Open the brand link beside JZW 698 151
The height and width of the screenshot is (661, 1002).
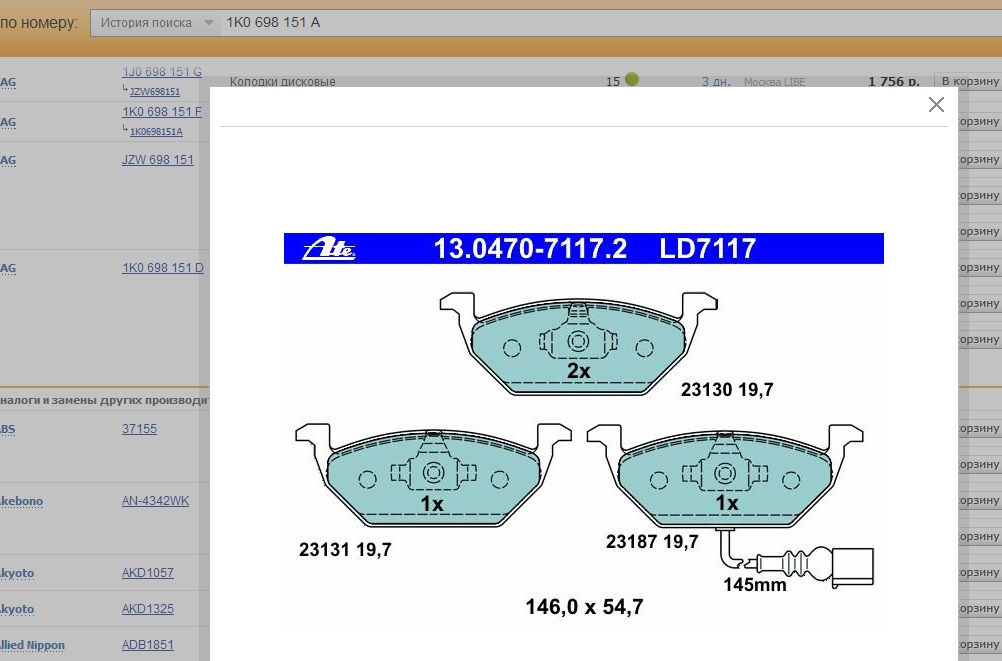8,160
